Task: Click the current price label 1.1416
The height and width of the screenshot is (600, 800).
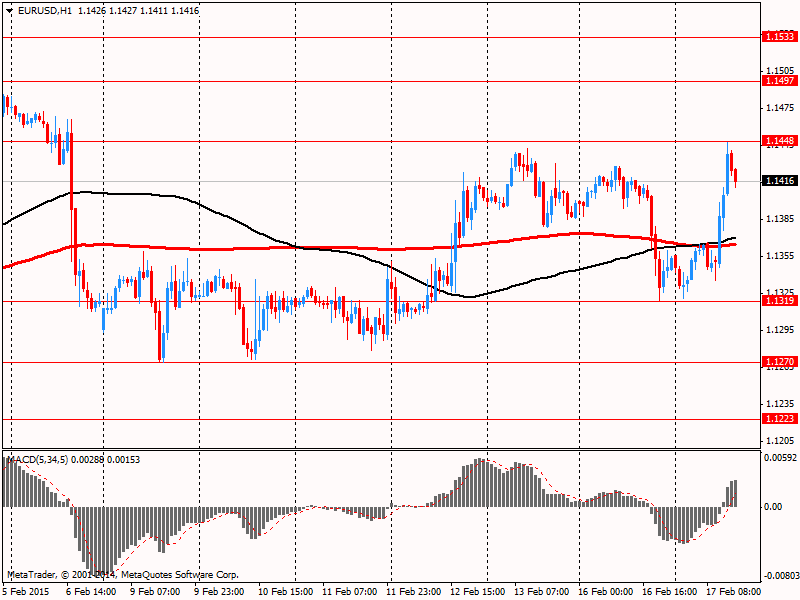Action: [779, 181]
